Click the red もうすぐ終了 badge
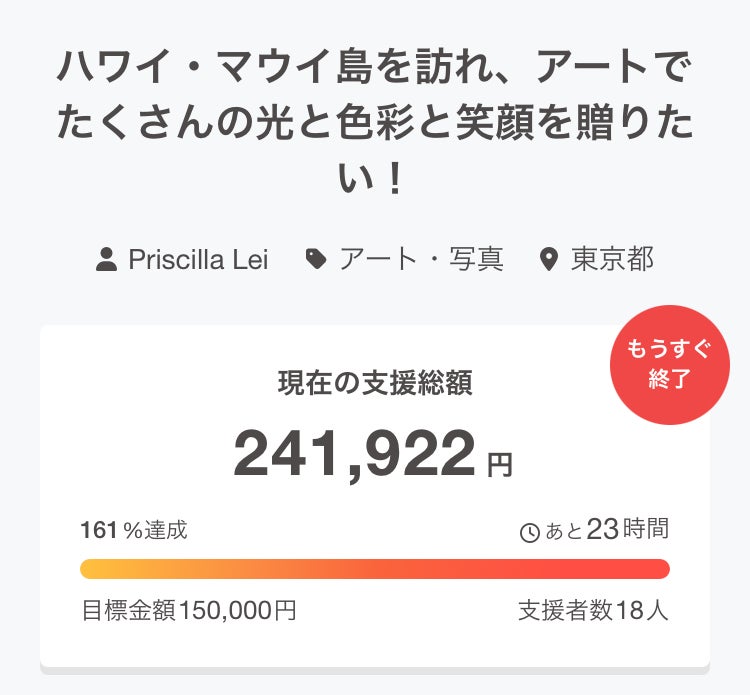 tap(670, 365)
